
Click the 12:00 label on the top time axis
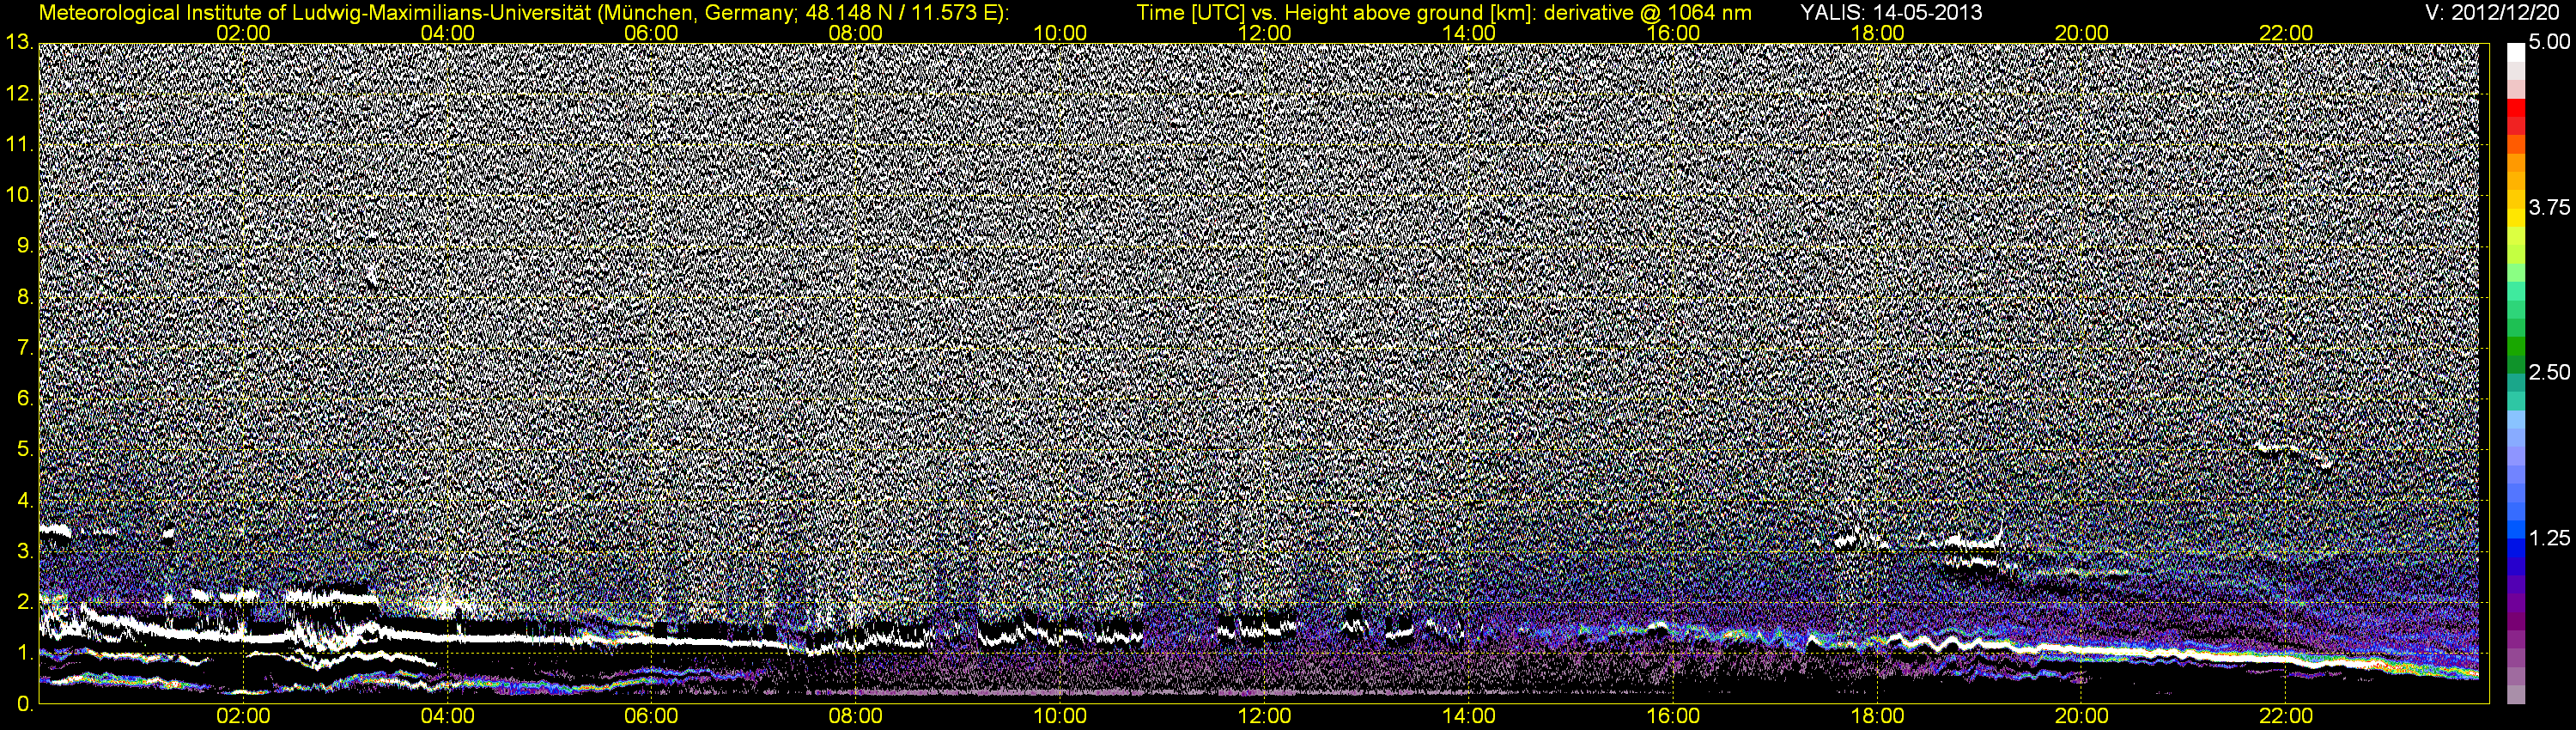click(1265, 33)
